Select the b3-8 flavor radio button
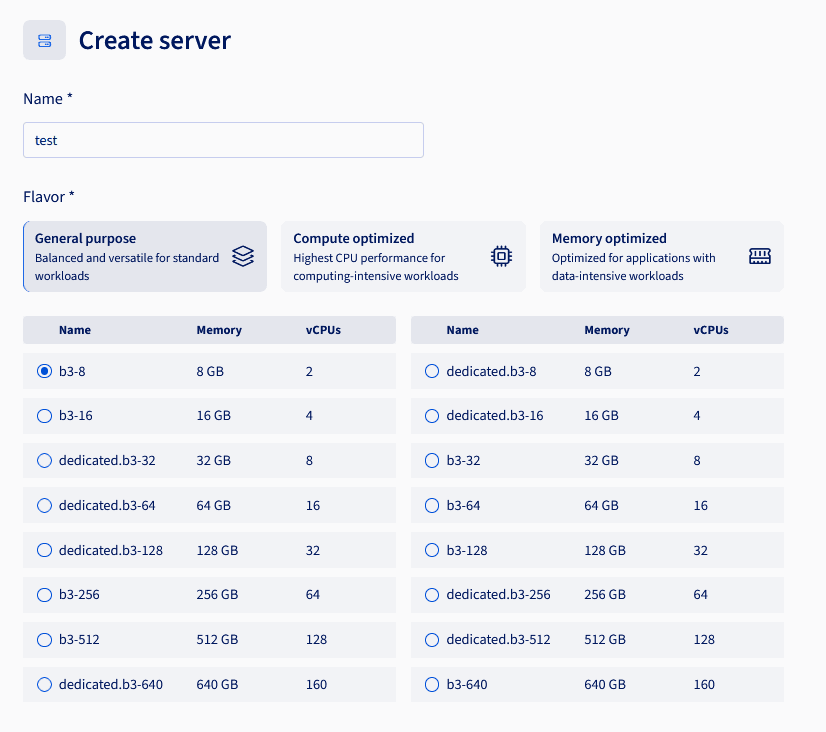The height and width of the screenshot is (732, 826). click(44, 371)
